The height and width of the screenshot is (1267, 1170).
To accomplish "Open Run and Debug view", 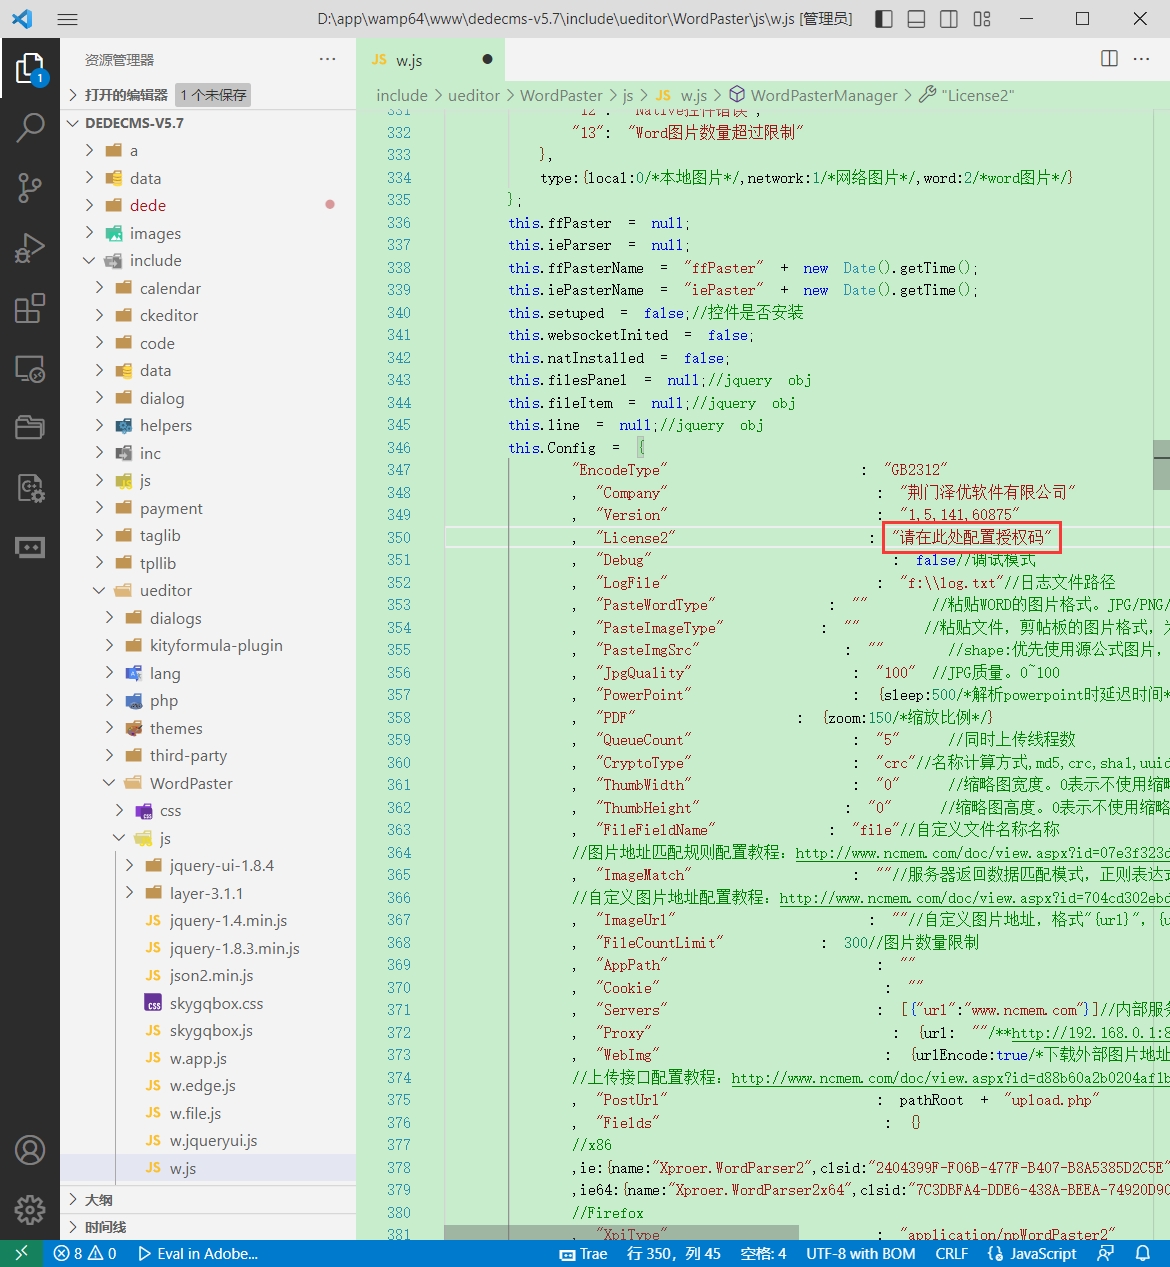I will tap(30, 248).
